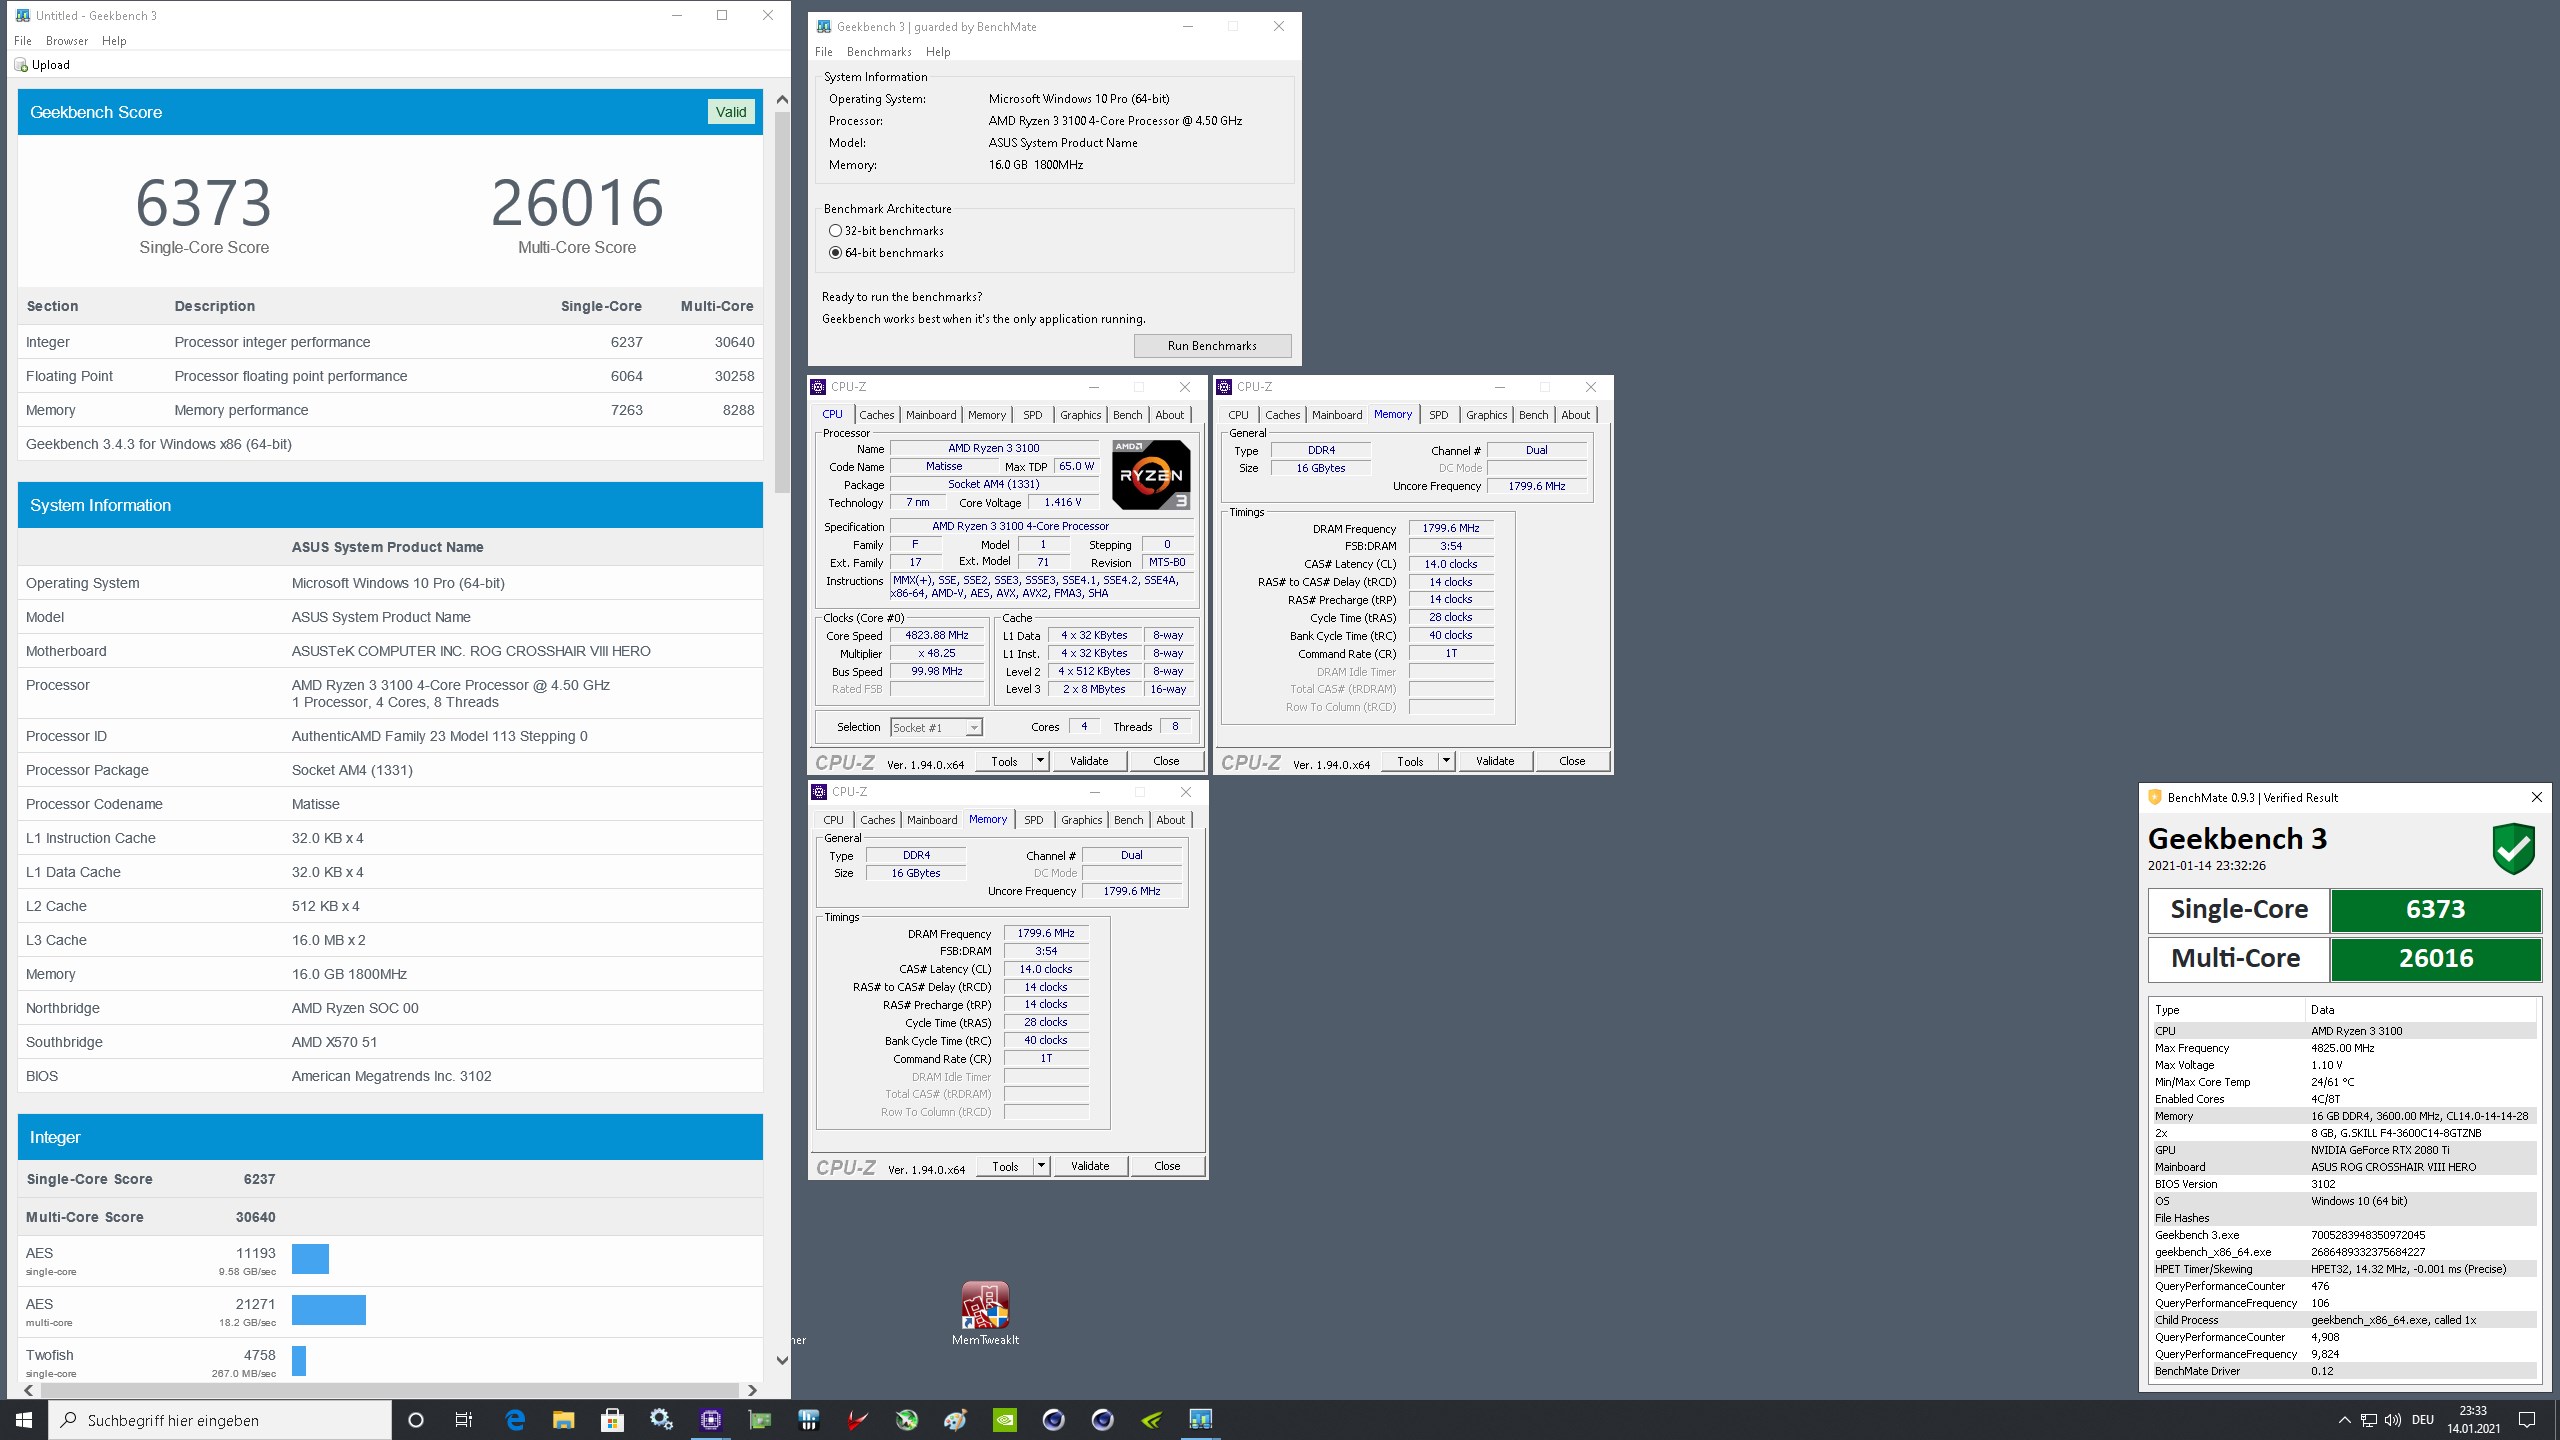This screenshot has width=2560, height=1440.
Task: Click the scroll-down arrow in Geekbench results
Action: point(782,1360)
